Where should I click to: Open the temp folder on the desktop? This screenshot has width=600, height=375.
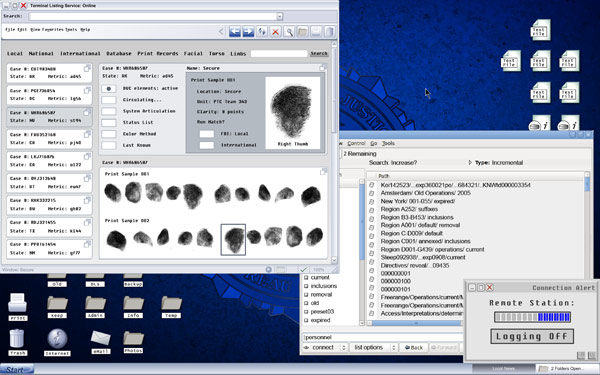[171, 307]
